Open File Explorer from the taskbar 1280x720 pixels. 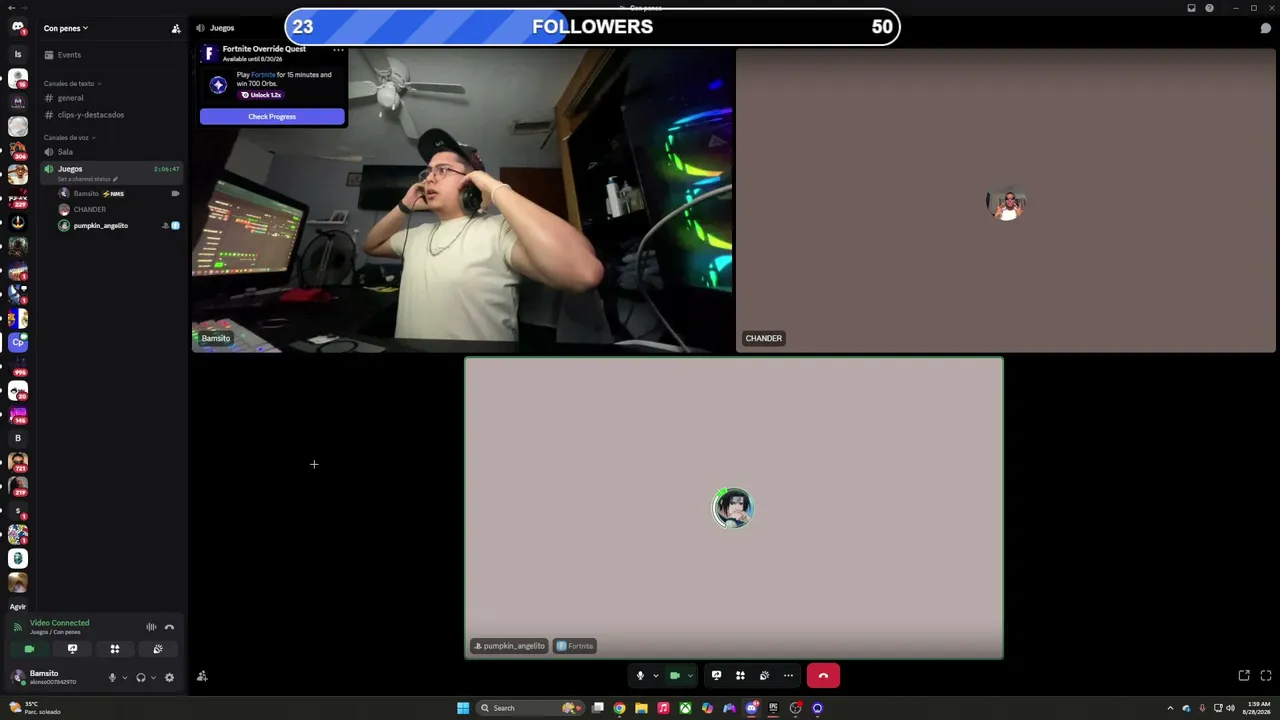click(x=641, y=708)
